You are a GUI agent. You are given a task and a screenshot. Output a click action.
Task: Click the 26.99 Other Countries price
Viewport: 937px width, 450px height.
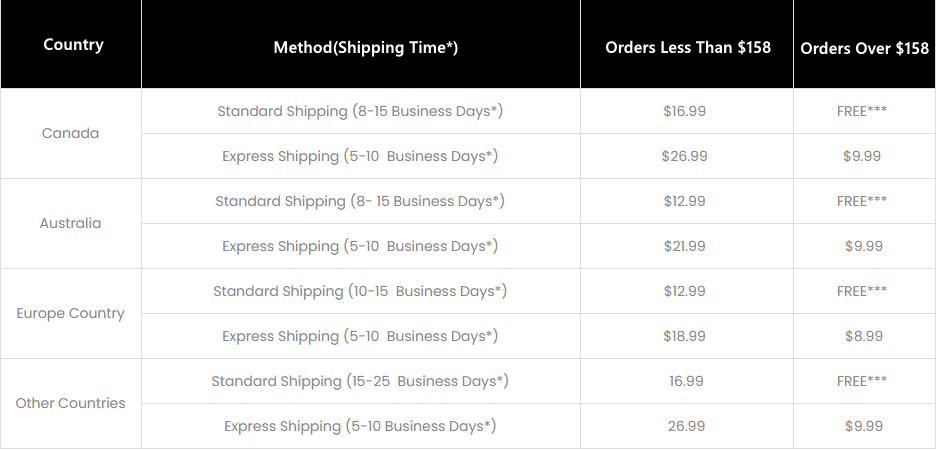pyautogui.click(x=686, y=426)
